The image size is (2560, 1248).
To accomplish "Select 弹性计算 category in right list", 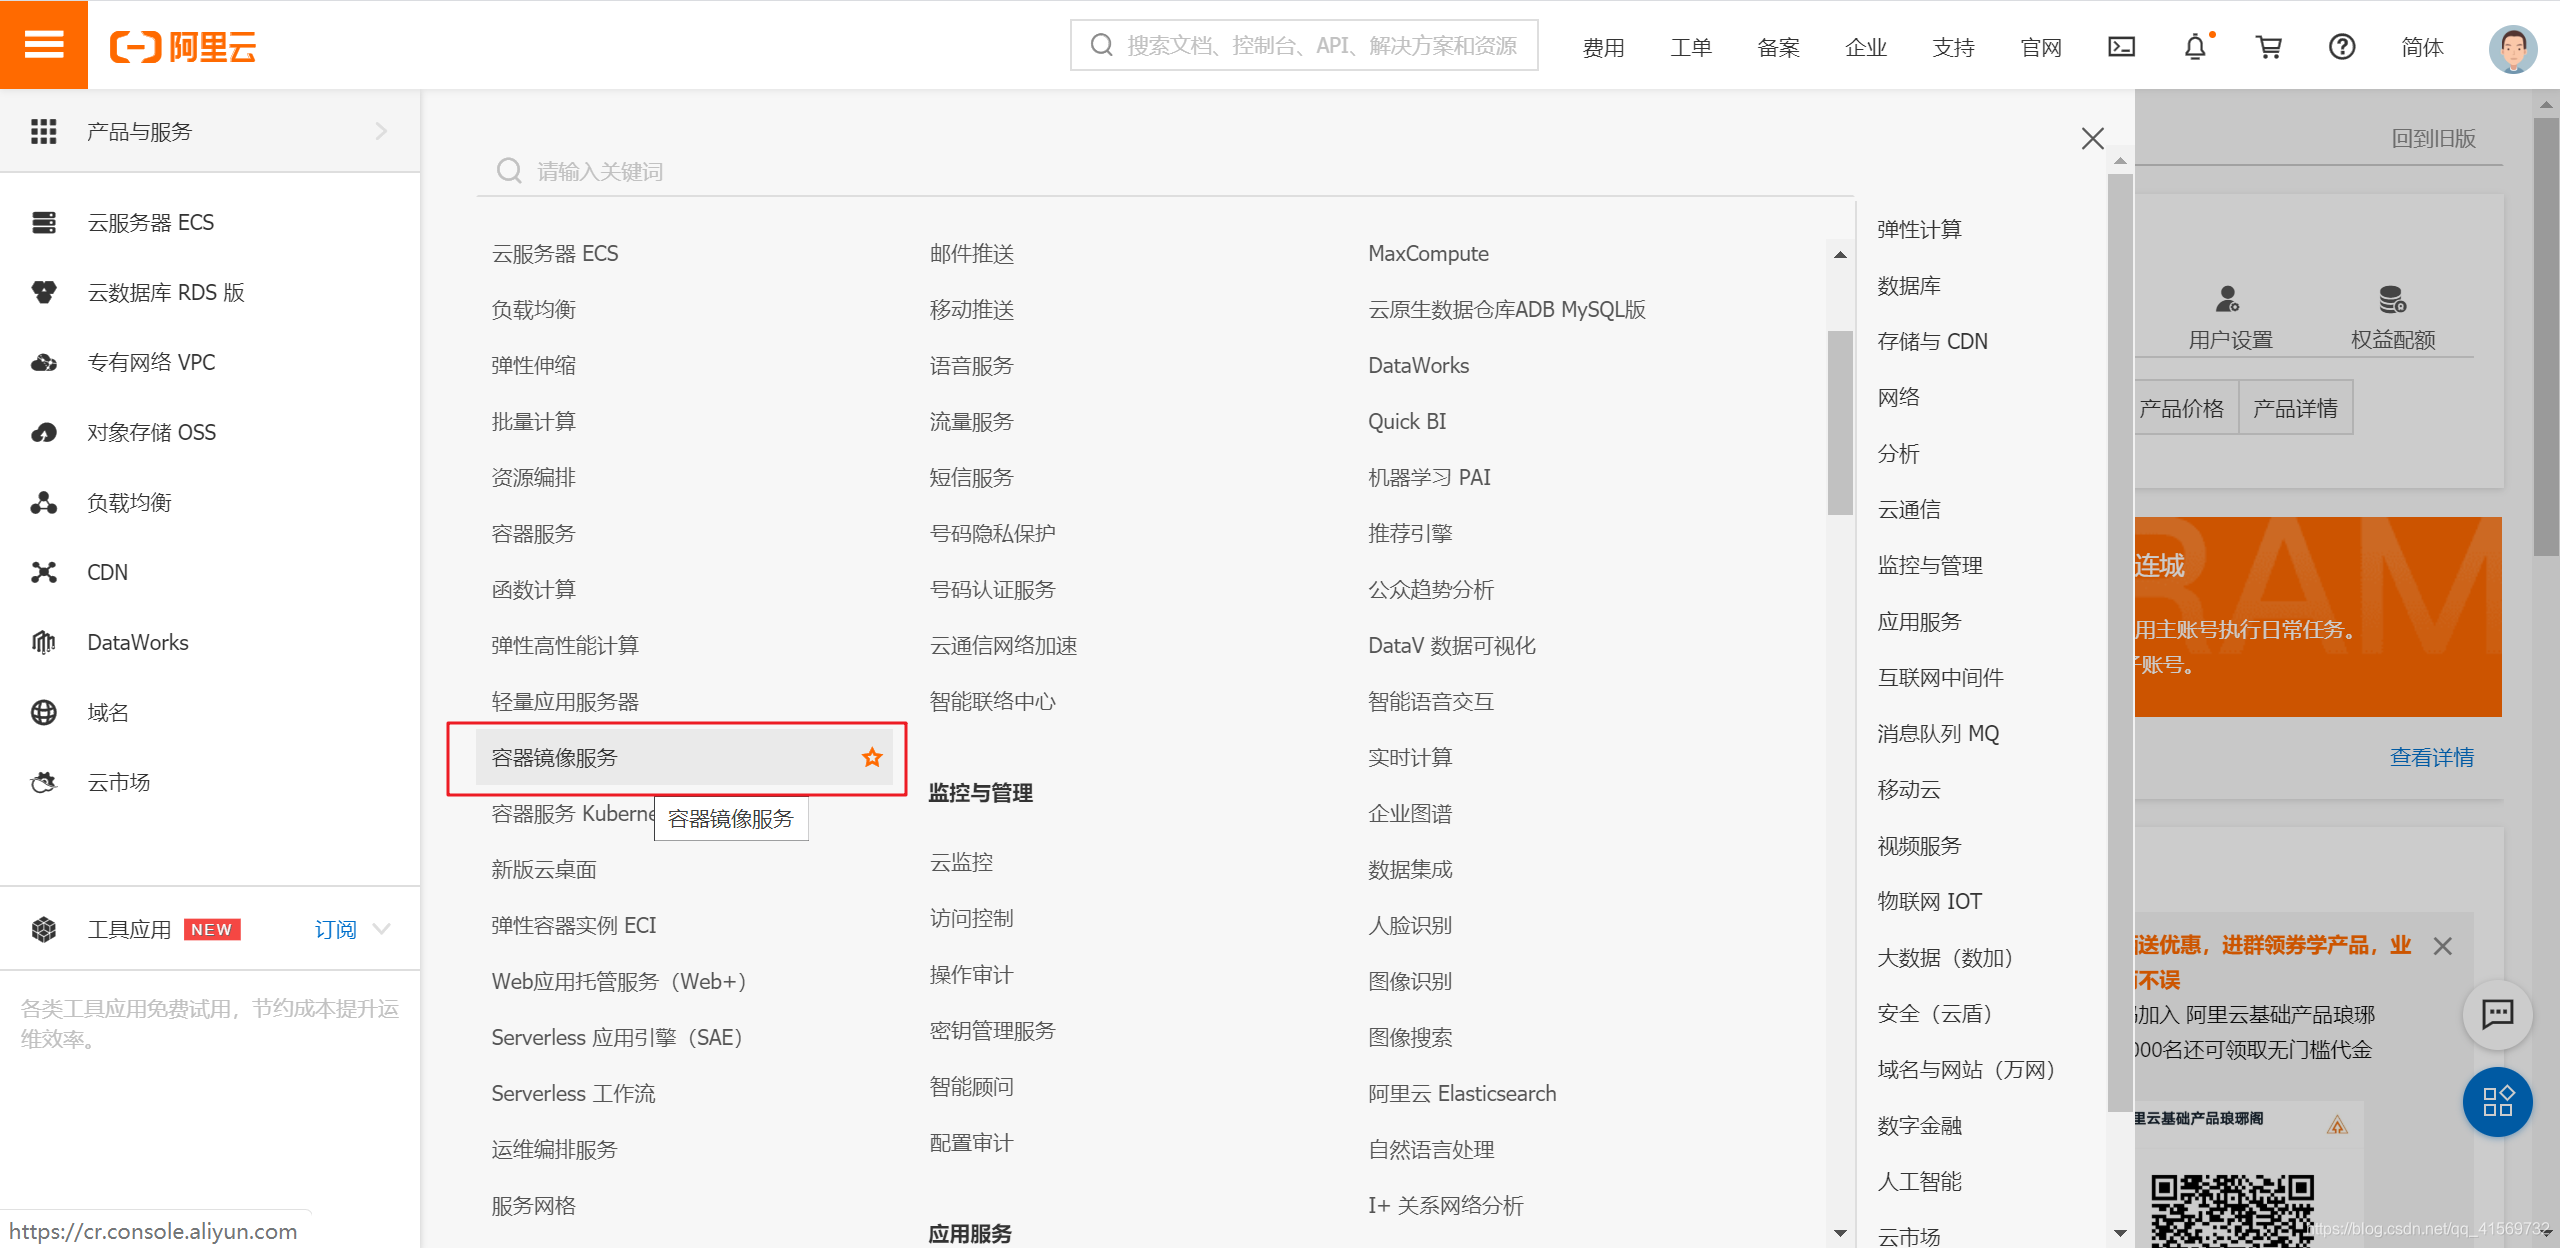I will (1919, 229).
